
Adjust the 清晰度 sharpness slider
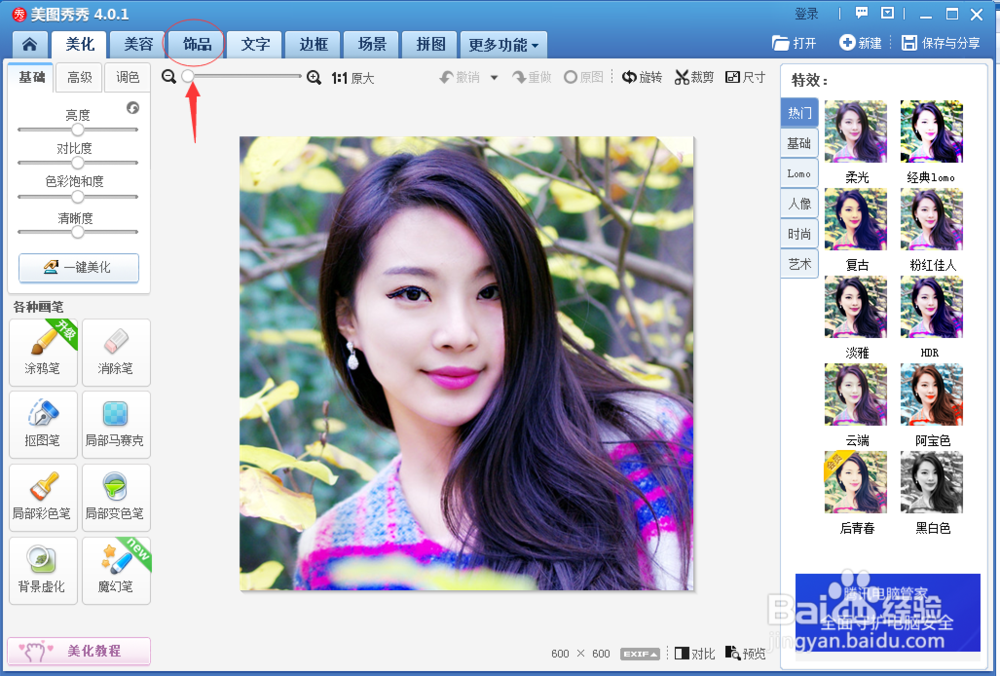click(x=78, y=232)
